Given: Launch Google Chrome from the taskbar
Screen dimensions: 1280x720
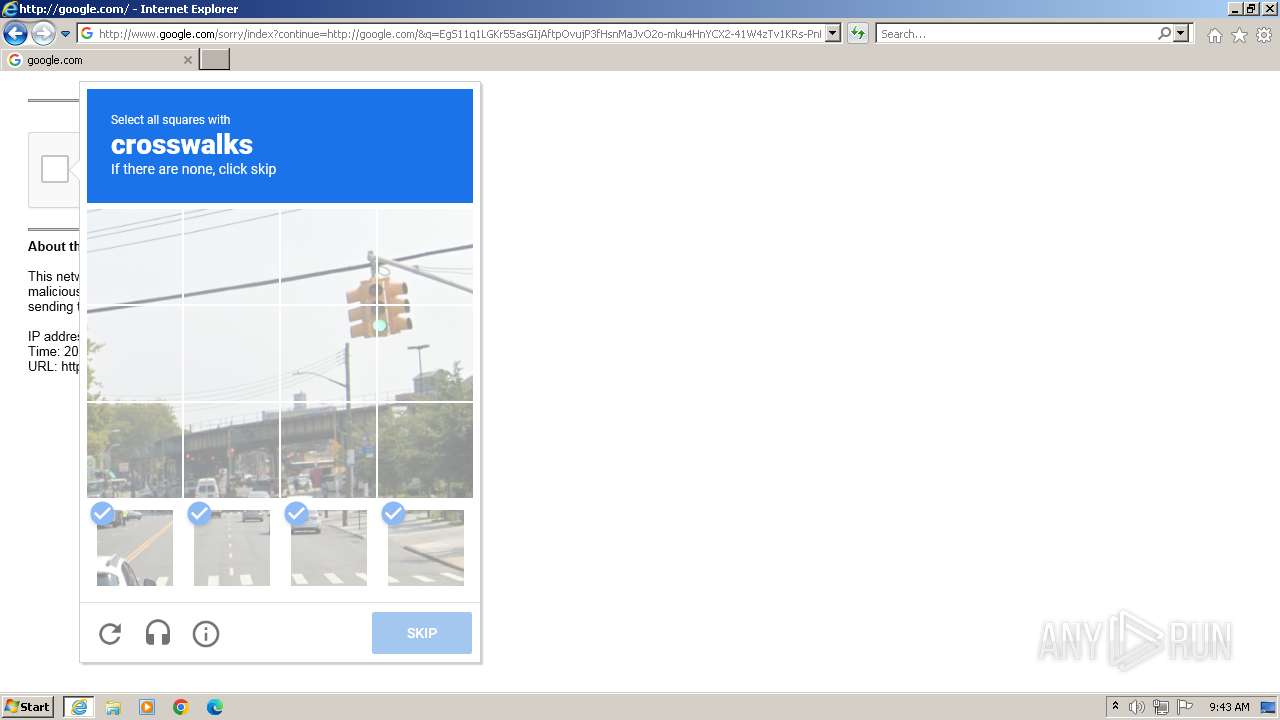Looking at the screenshot, I should click(x=181, y=707).
